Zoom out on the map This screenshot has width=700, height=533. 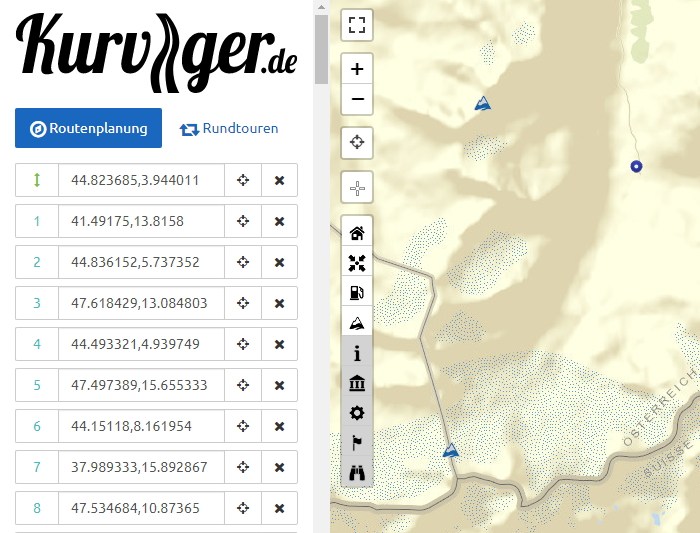[357, 100]
